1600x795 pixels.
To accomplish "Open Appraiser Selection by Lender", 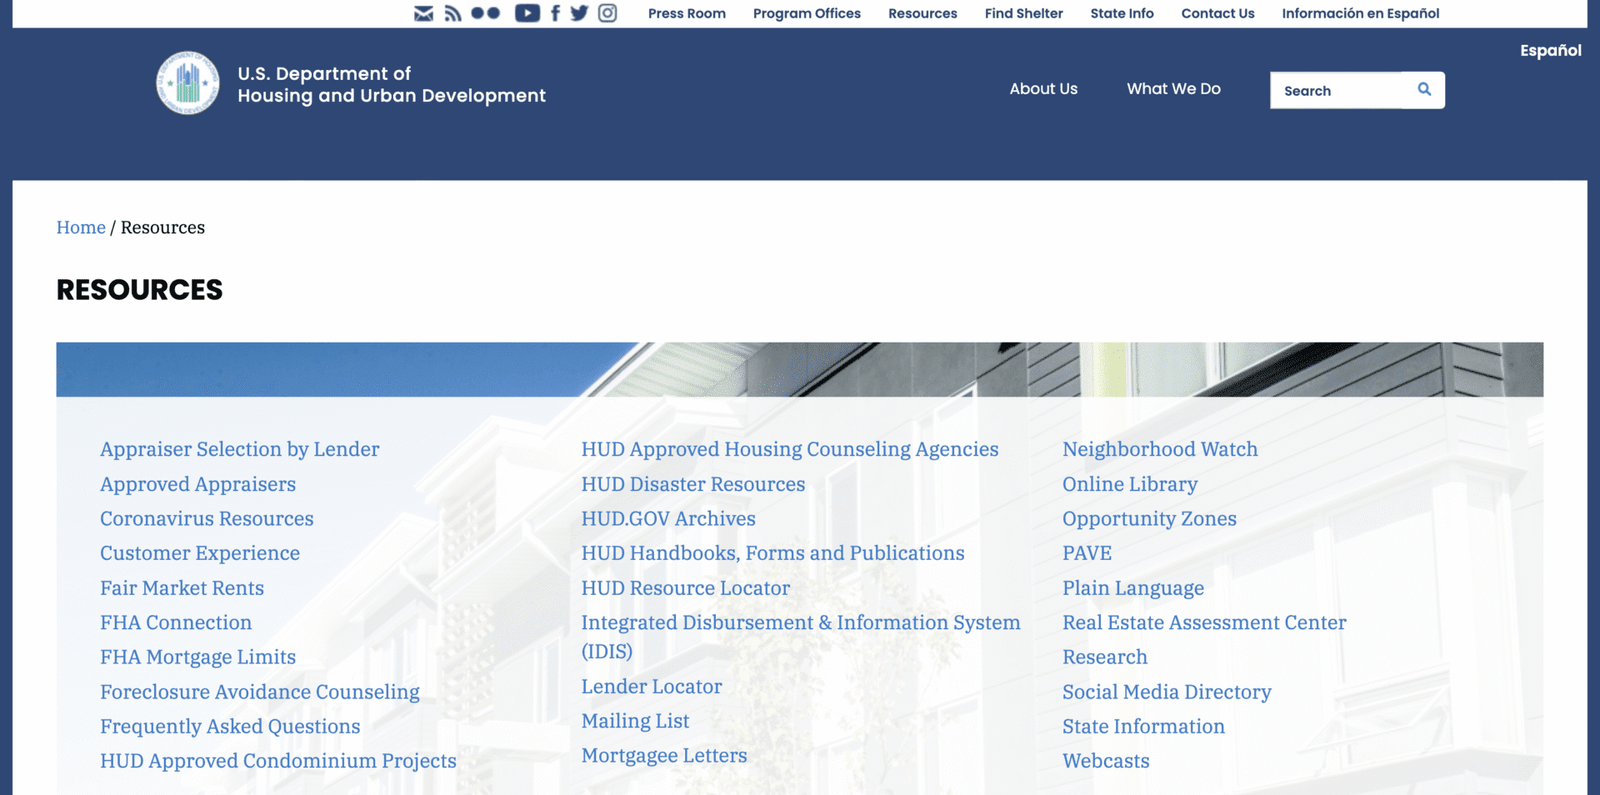I will tap(240, 449).
